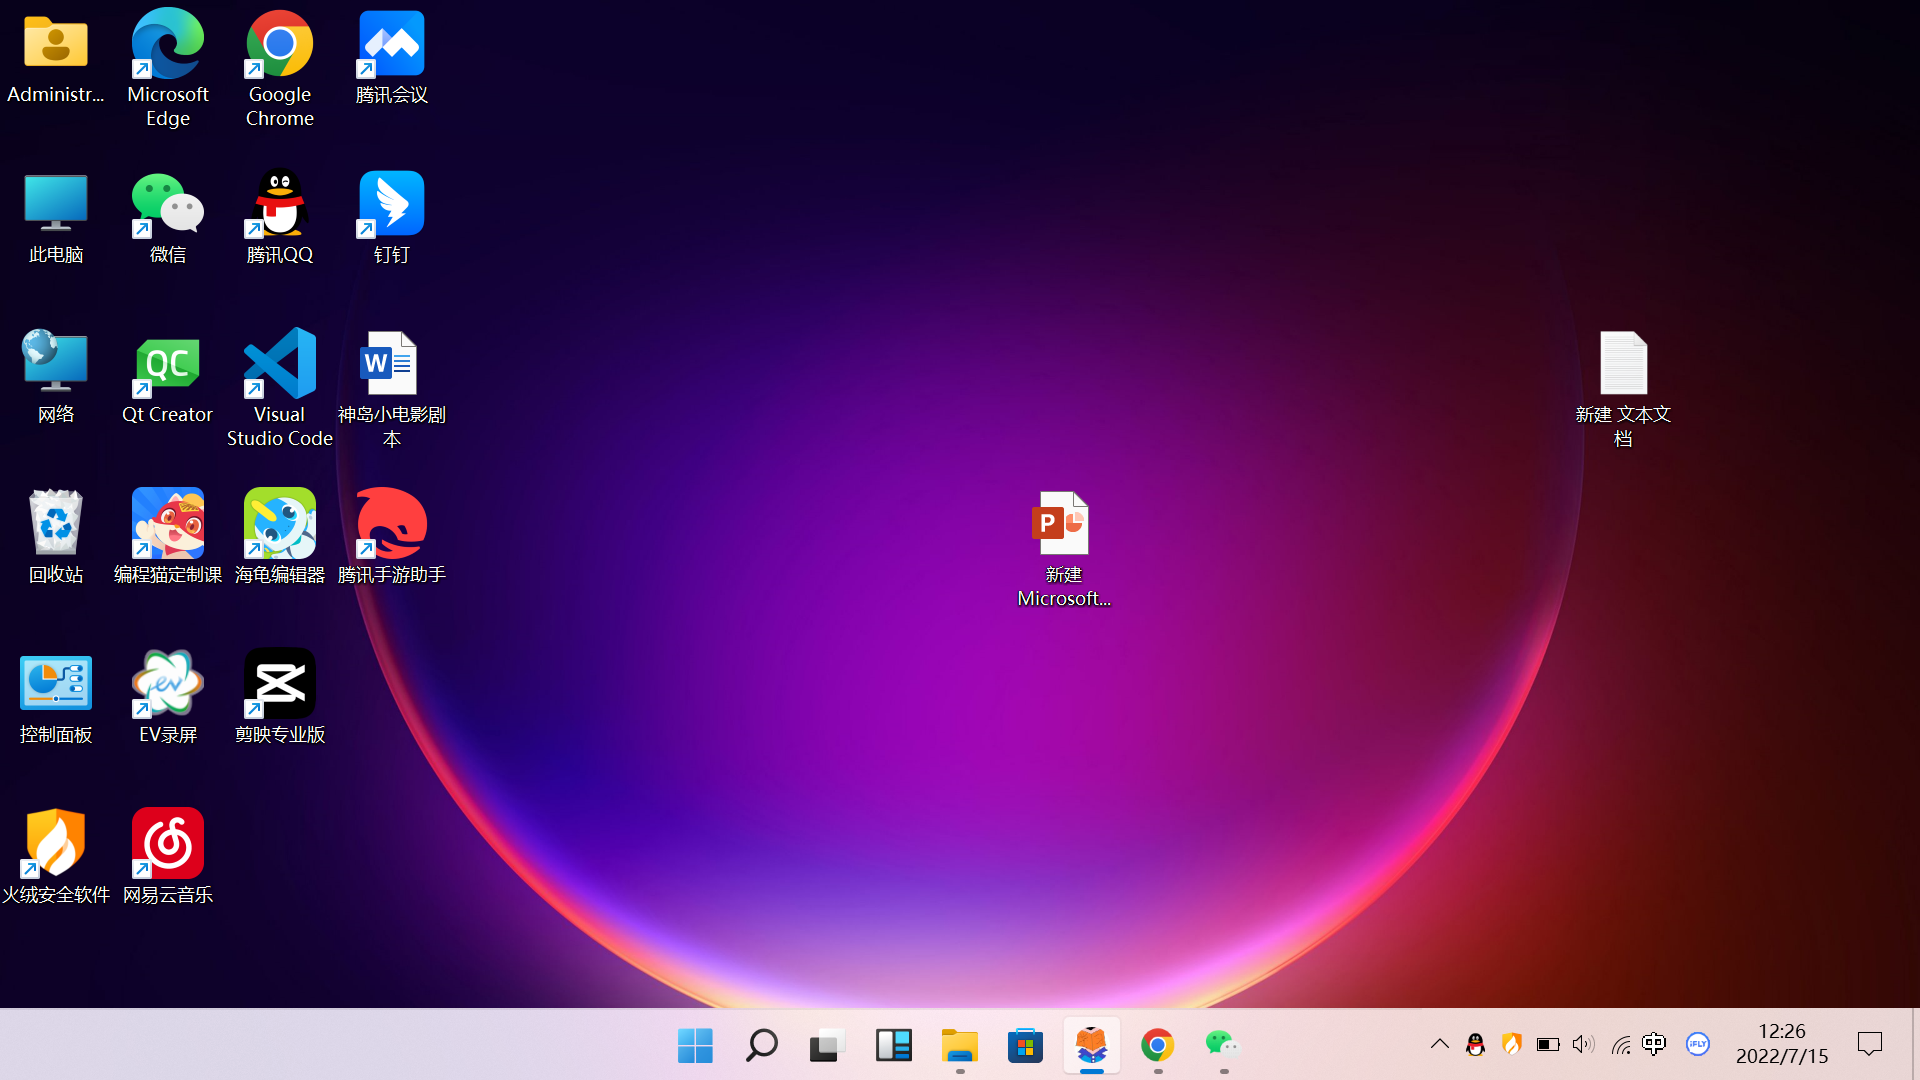The image size is (1920, 1080).
Task: Open the notification center
Action: click(x=1870, y=1045)
